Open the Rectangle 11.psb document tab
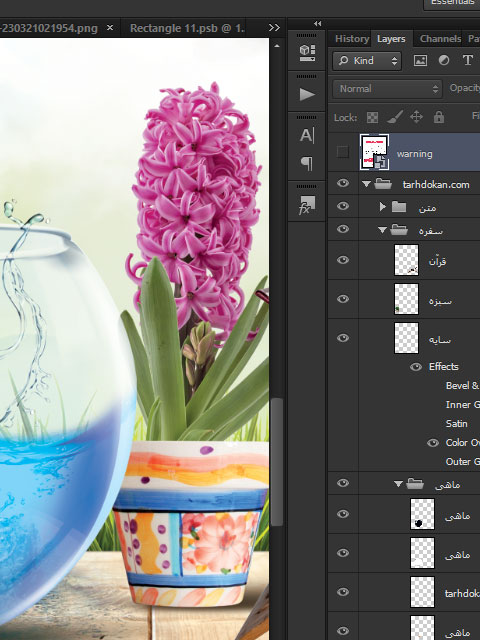 187,28
